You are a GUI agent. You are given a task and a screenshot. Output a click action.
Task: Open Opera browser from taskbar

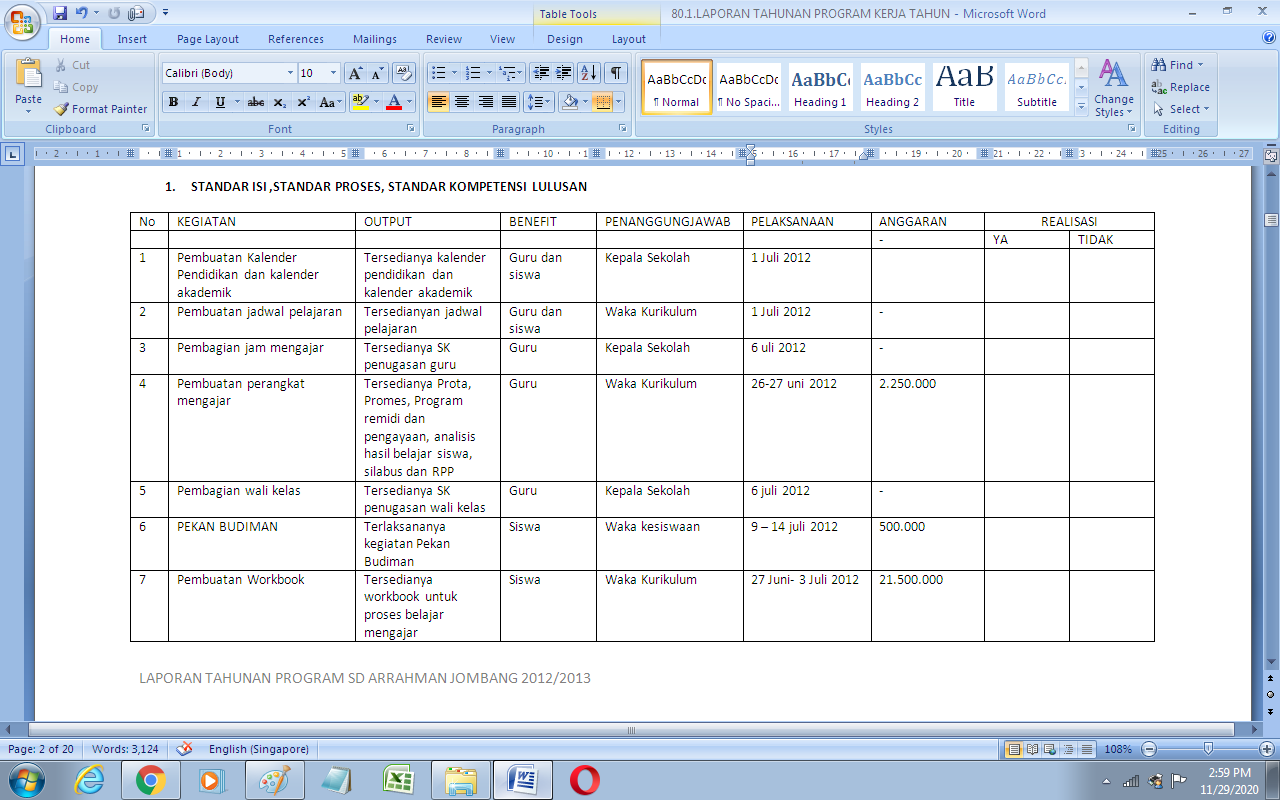(x=585, y=780)
